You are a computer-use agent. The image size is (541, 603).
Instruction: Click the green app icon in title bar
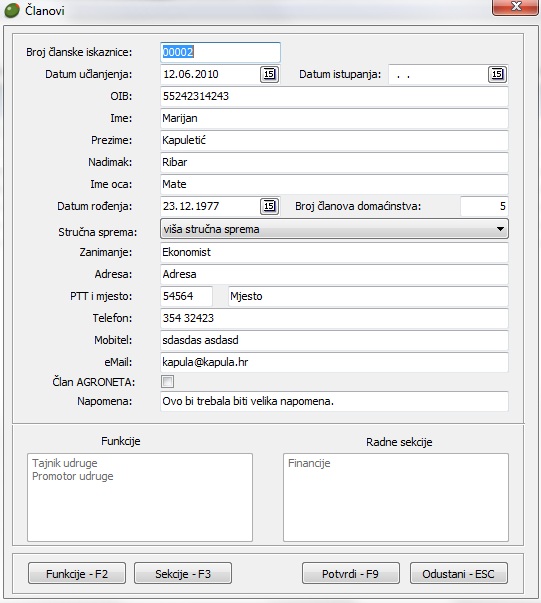12,11
